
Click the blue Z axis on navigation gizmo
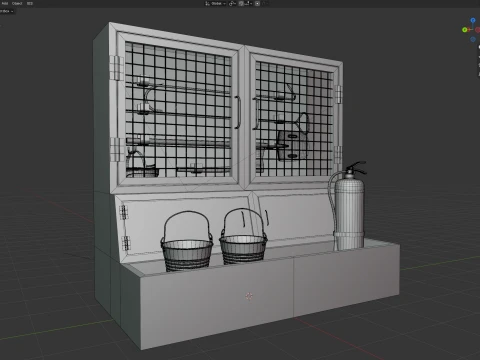coord(473,20)
